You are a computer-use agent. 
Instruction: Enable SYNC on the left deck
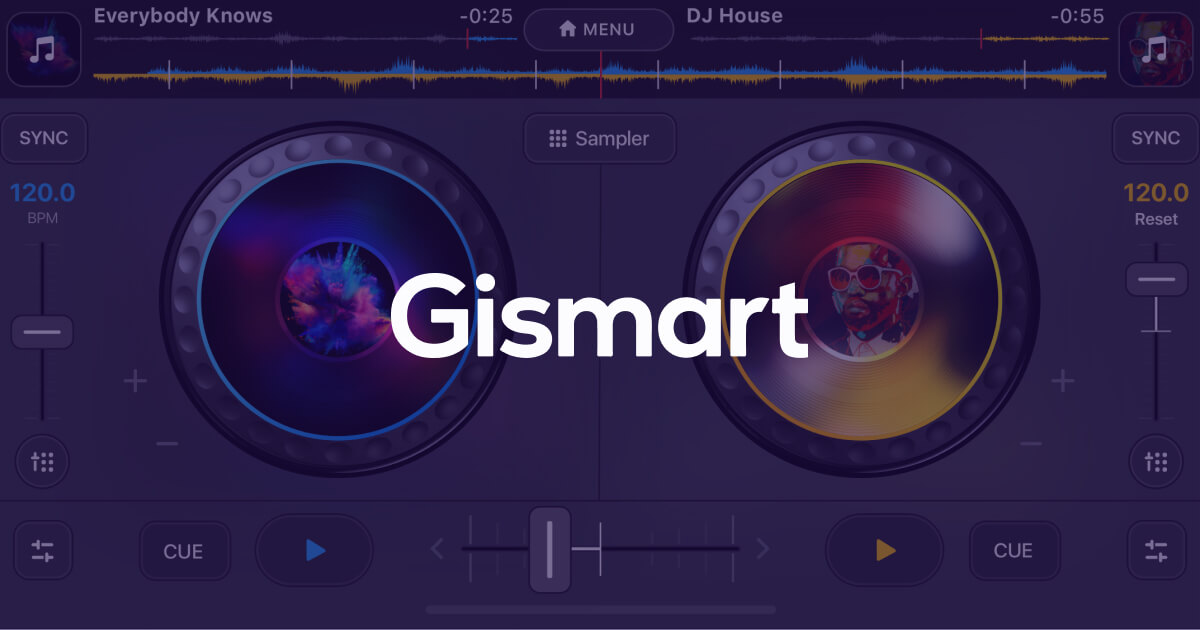43,138
